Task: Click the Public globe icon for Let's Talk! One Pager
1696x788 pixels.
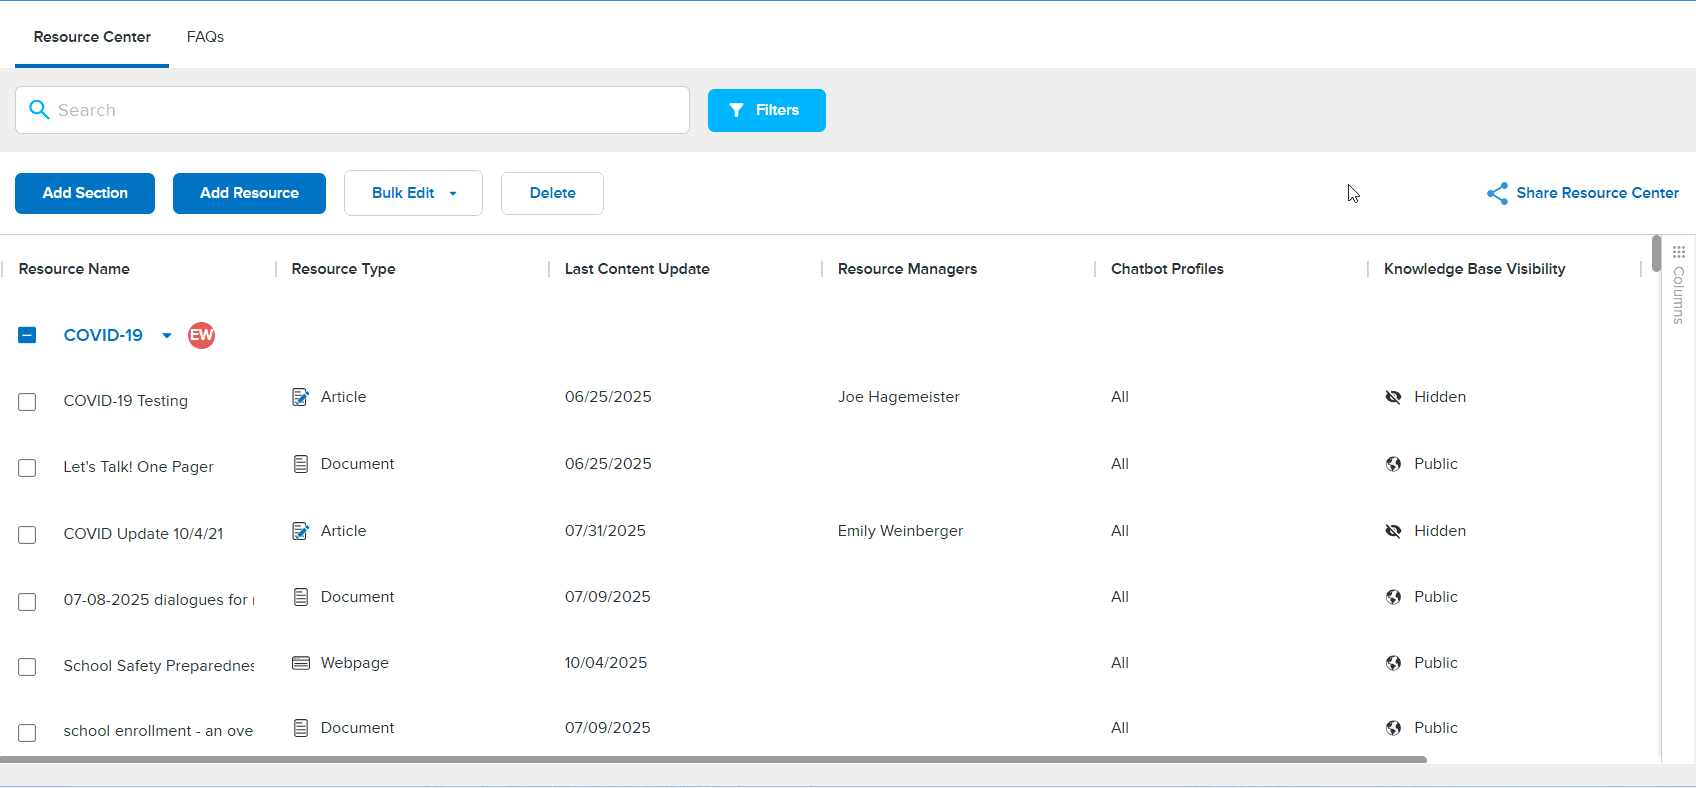Action: coord(1393,464)
